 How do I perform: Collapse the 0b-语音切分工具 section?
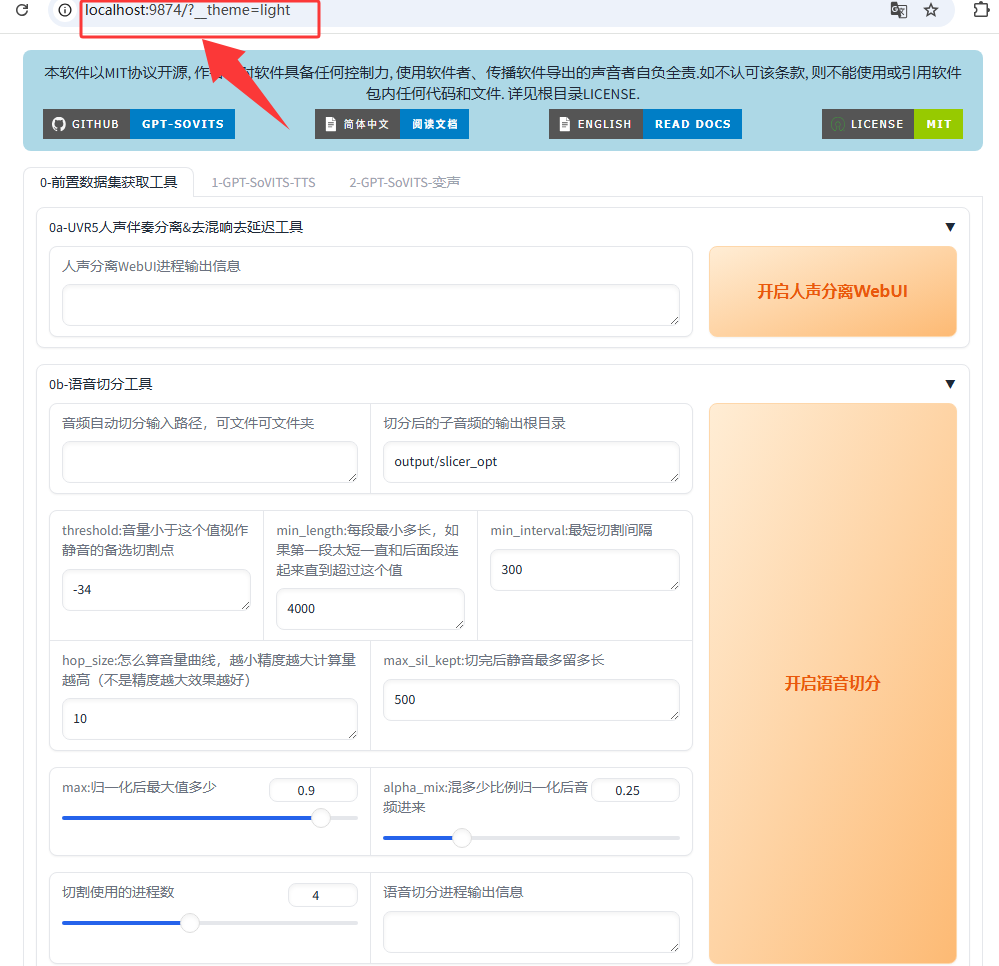tap(950, 384)
